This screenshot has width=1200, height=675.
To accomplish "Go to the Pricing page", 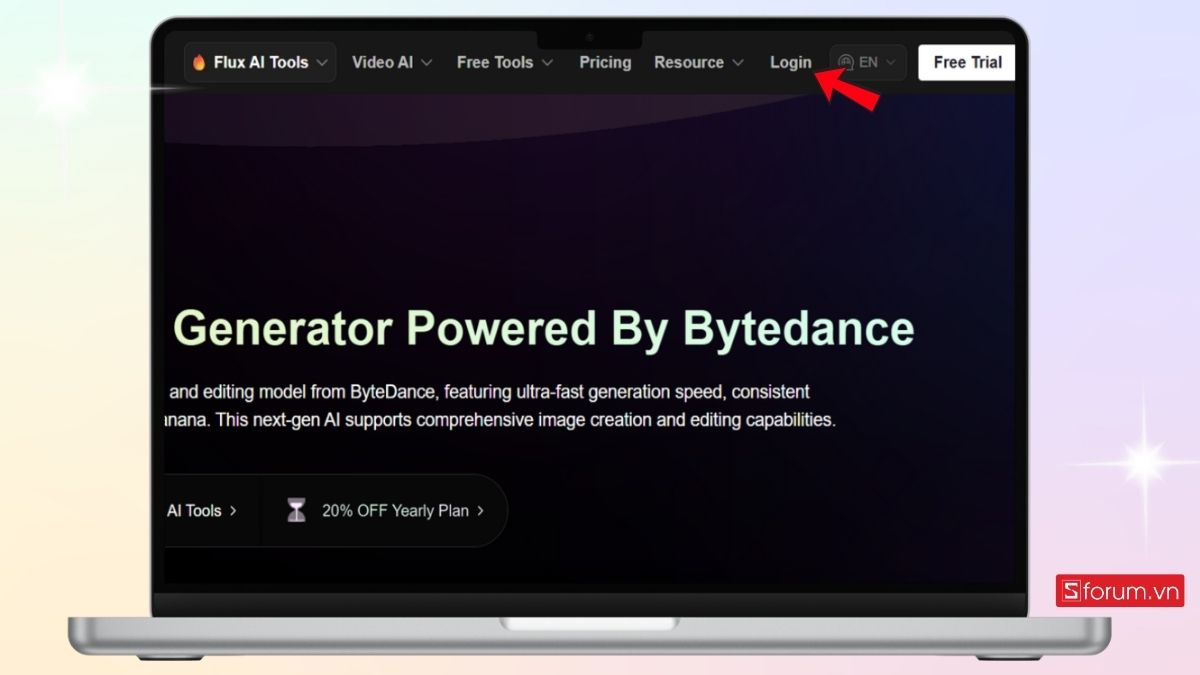I will click(605, 62).
